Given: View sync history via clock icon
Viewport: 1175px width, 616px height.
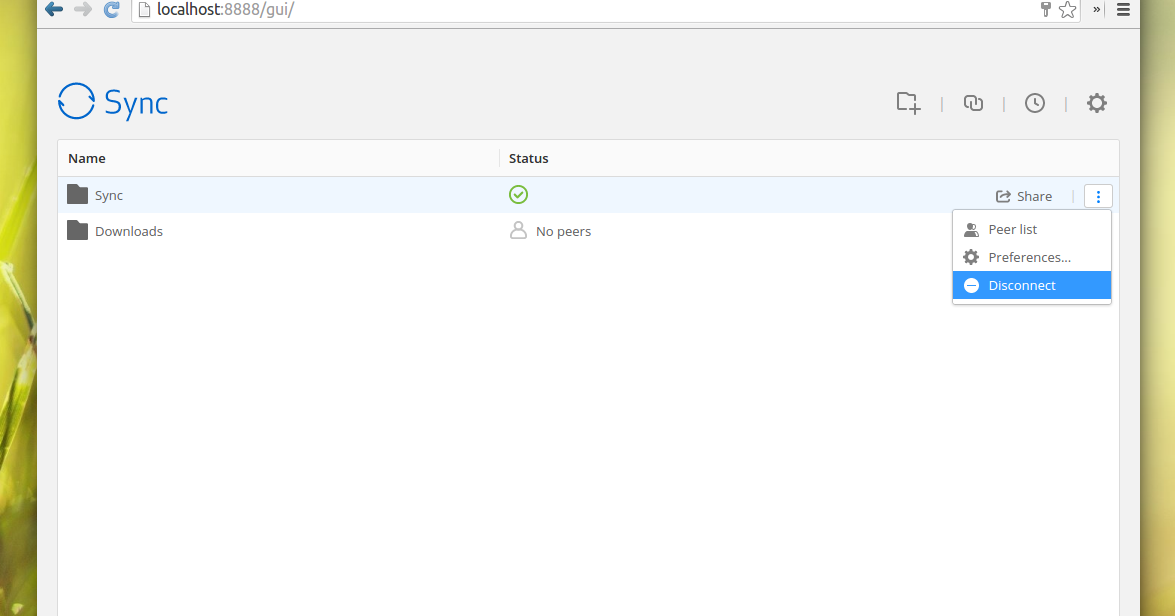Looking at the screenshot, I should [x=1035, y=103].
